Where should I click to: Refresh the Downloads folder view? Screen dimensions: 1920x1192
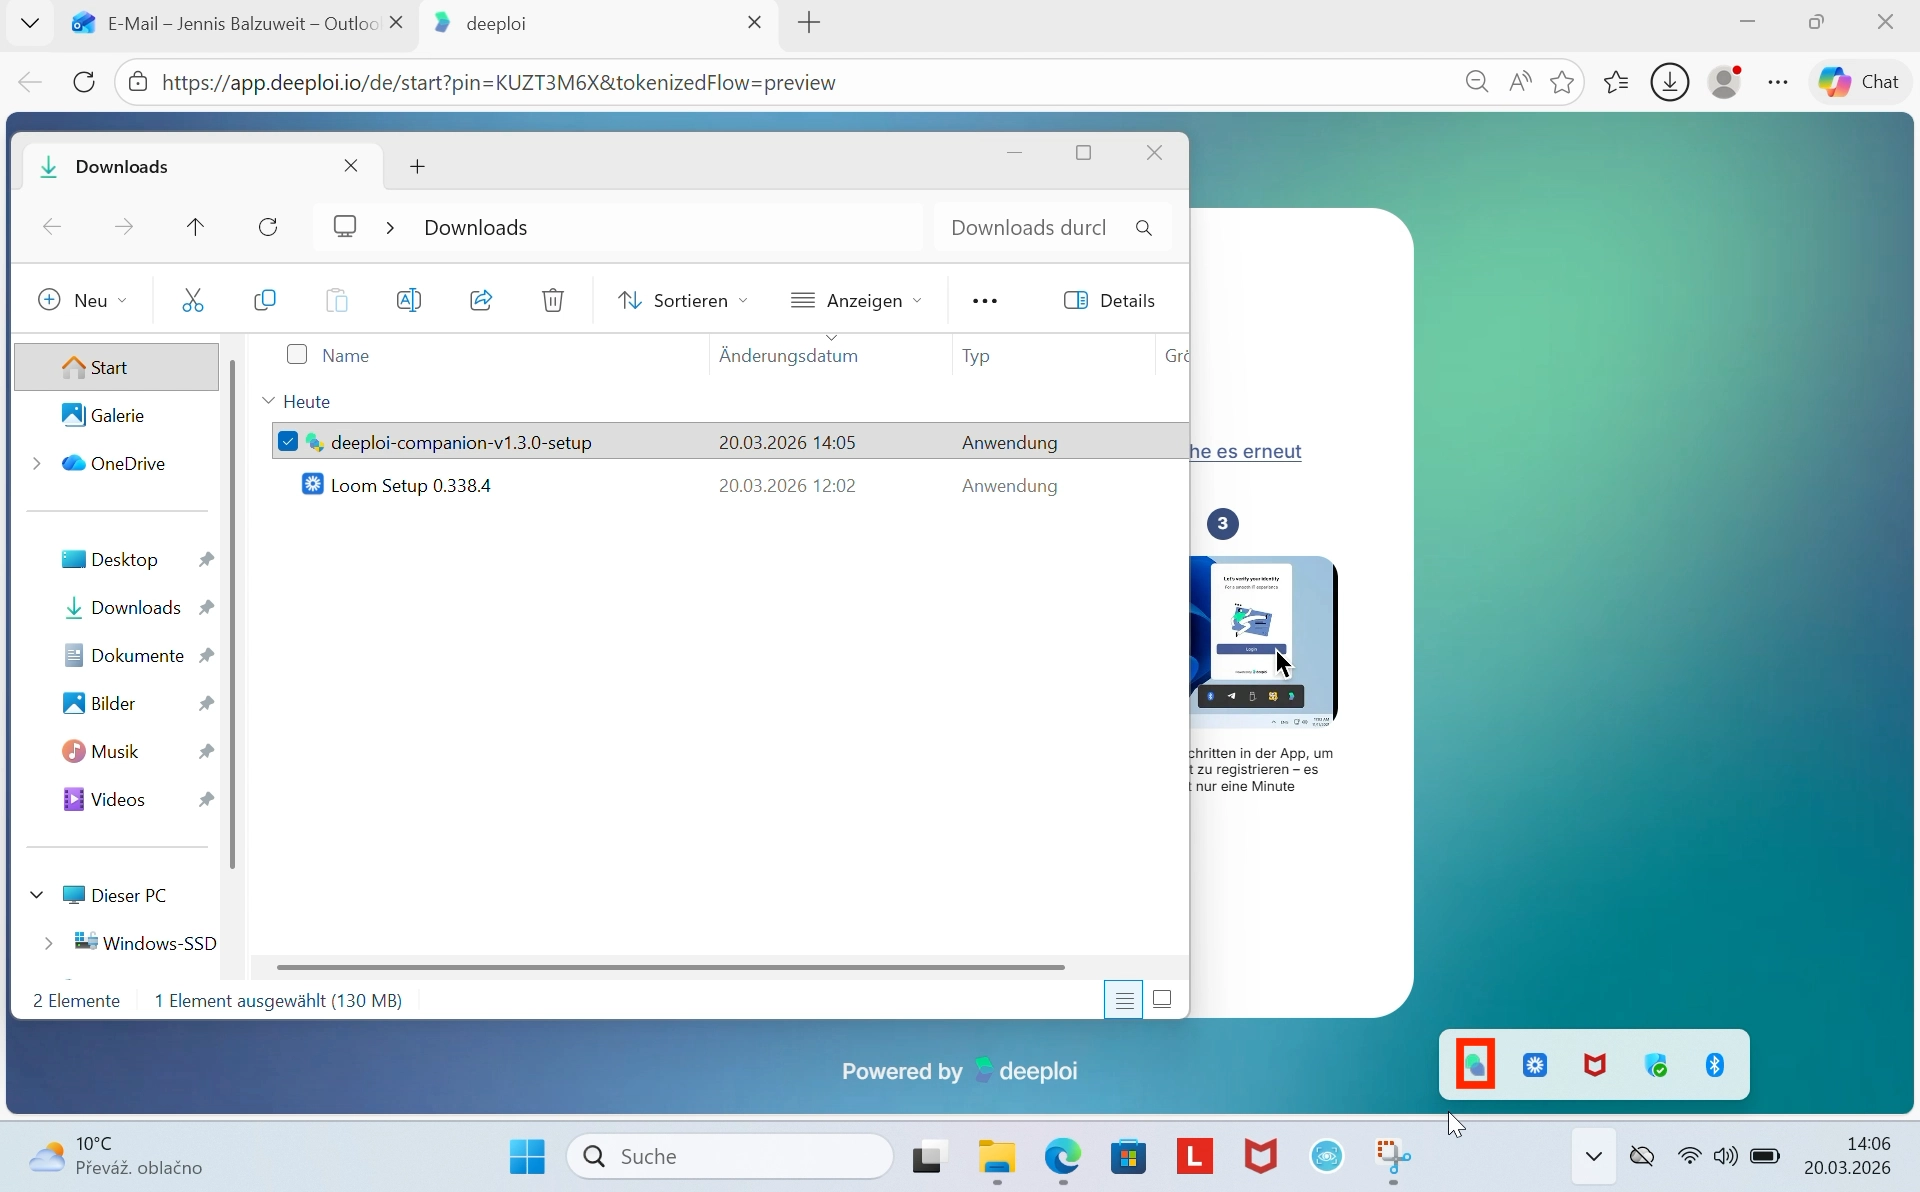coord(268,227)
